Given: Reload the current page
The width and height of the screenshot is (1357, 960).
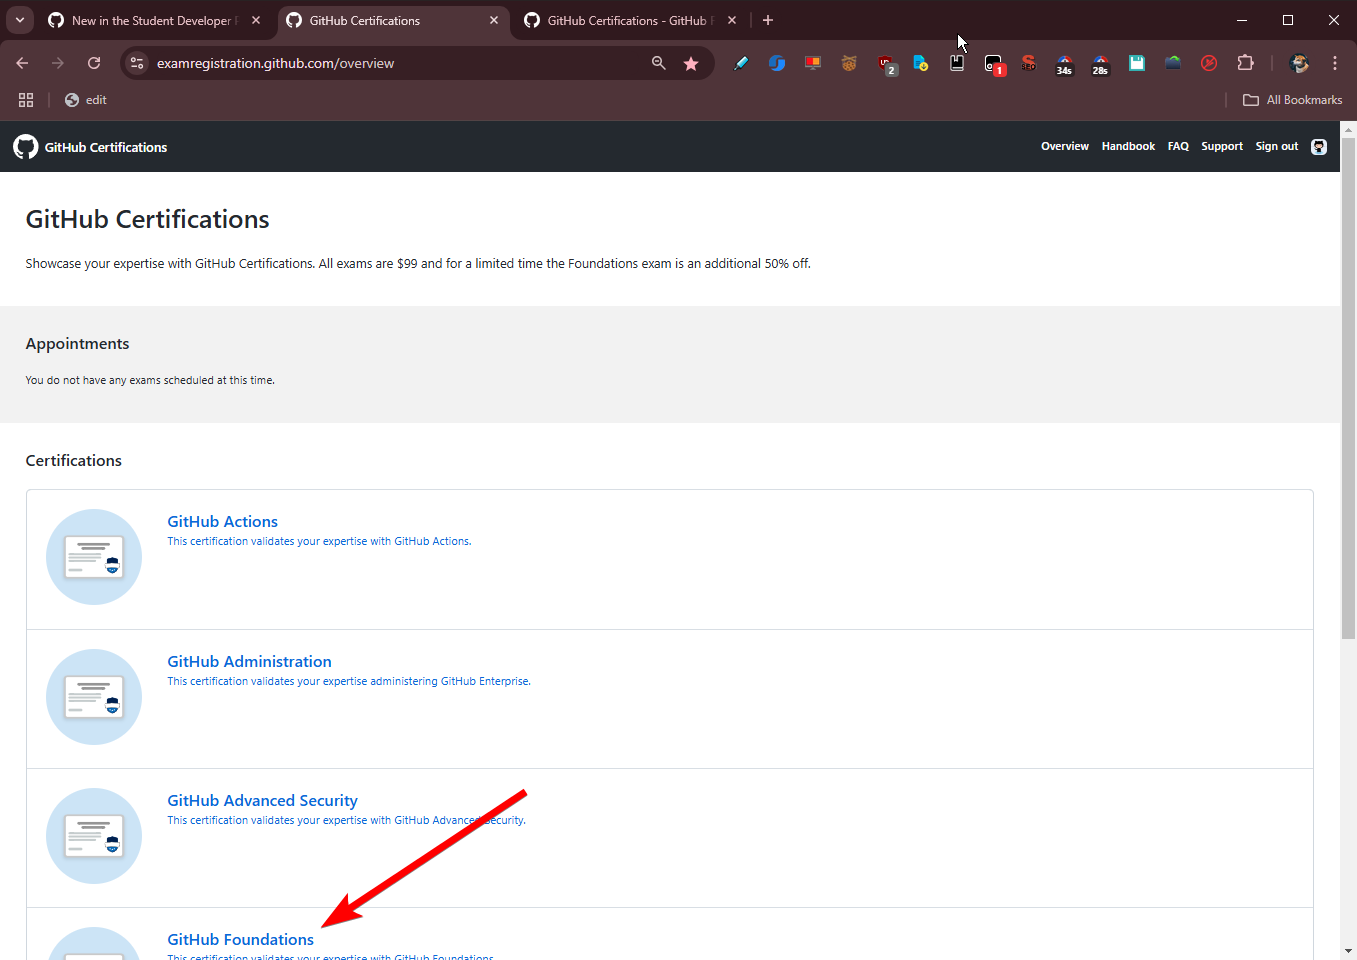Looking at the screenshot, I should point(94,63).
